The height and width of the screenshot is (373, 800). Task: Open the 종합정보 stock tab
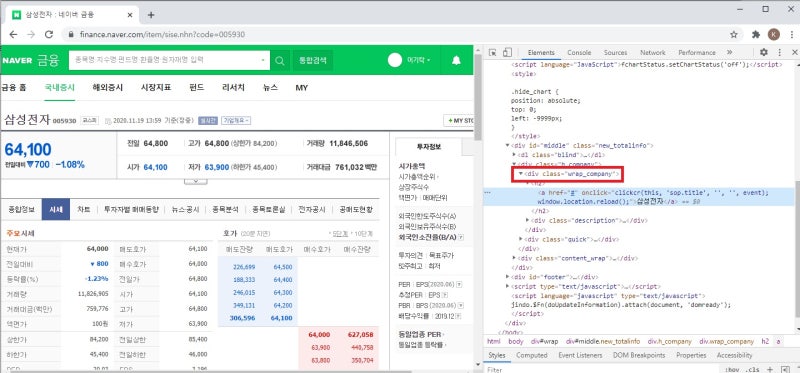click(21, 209)
